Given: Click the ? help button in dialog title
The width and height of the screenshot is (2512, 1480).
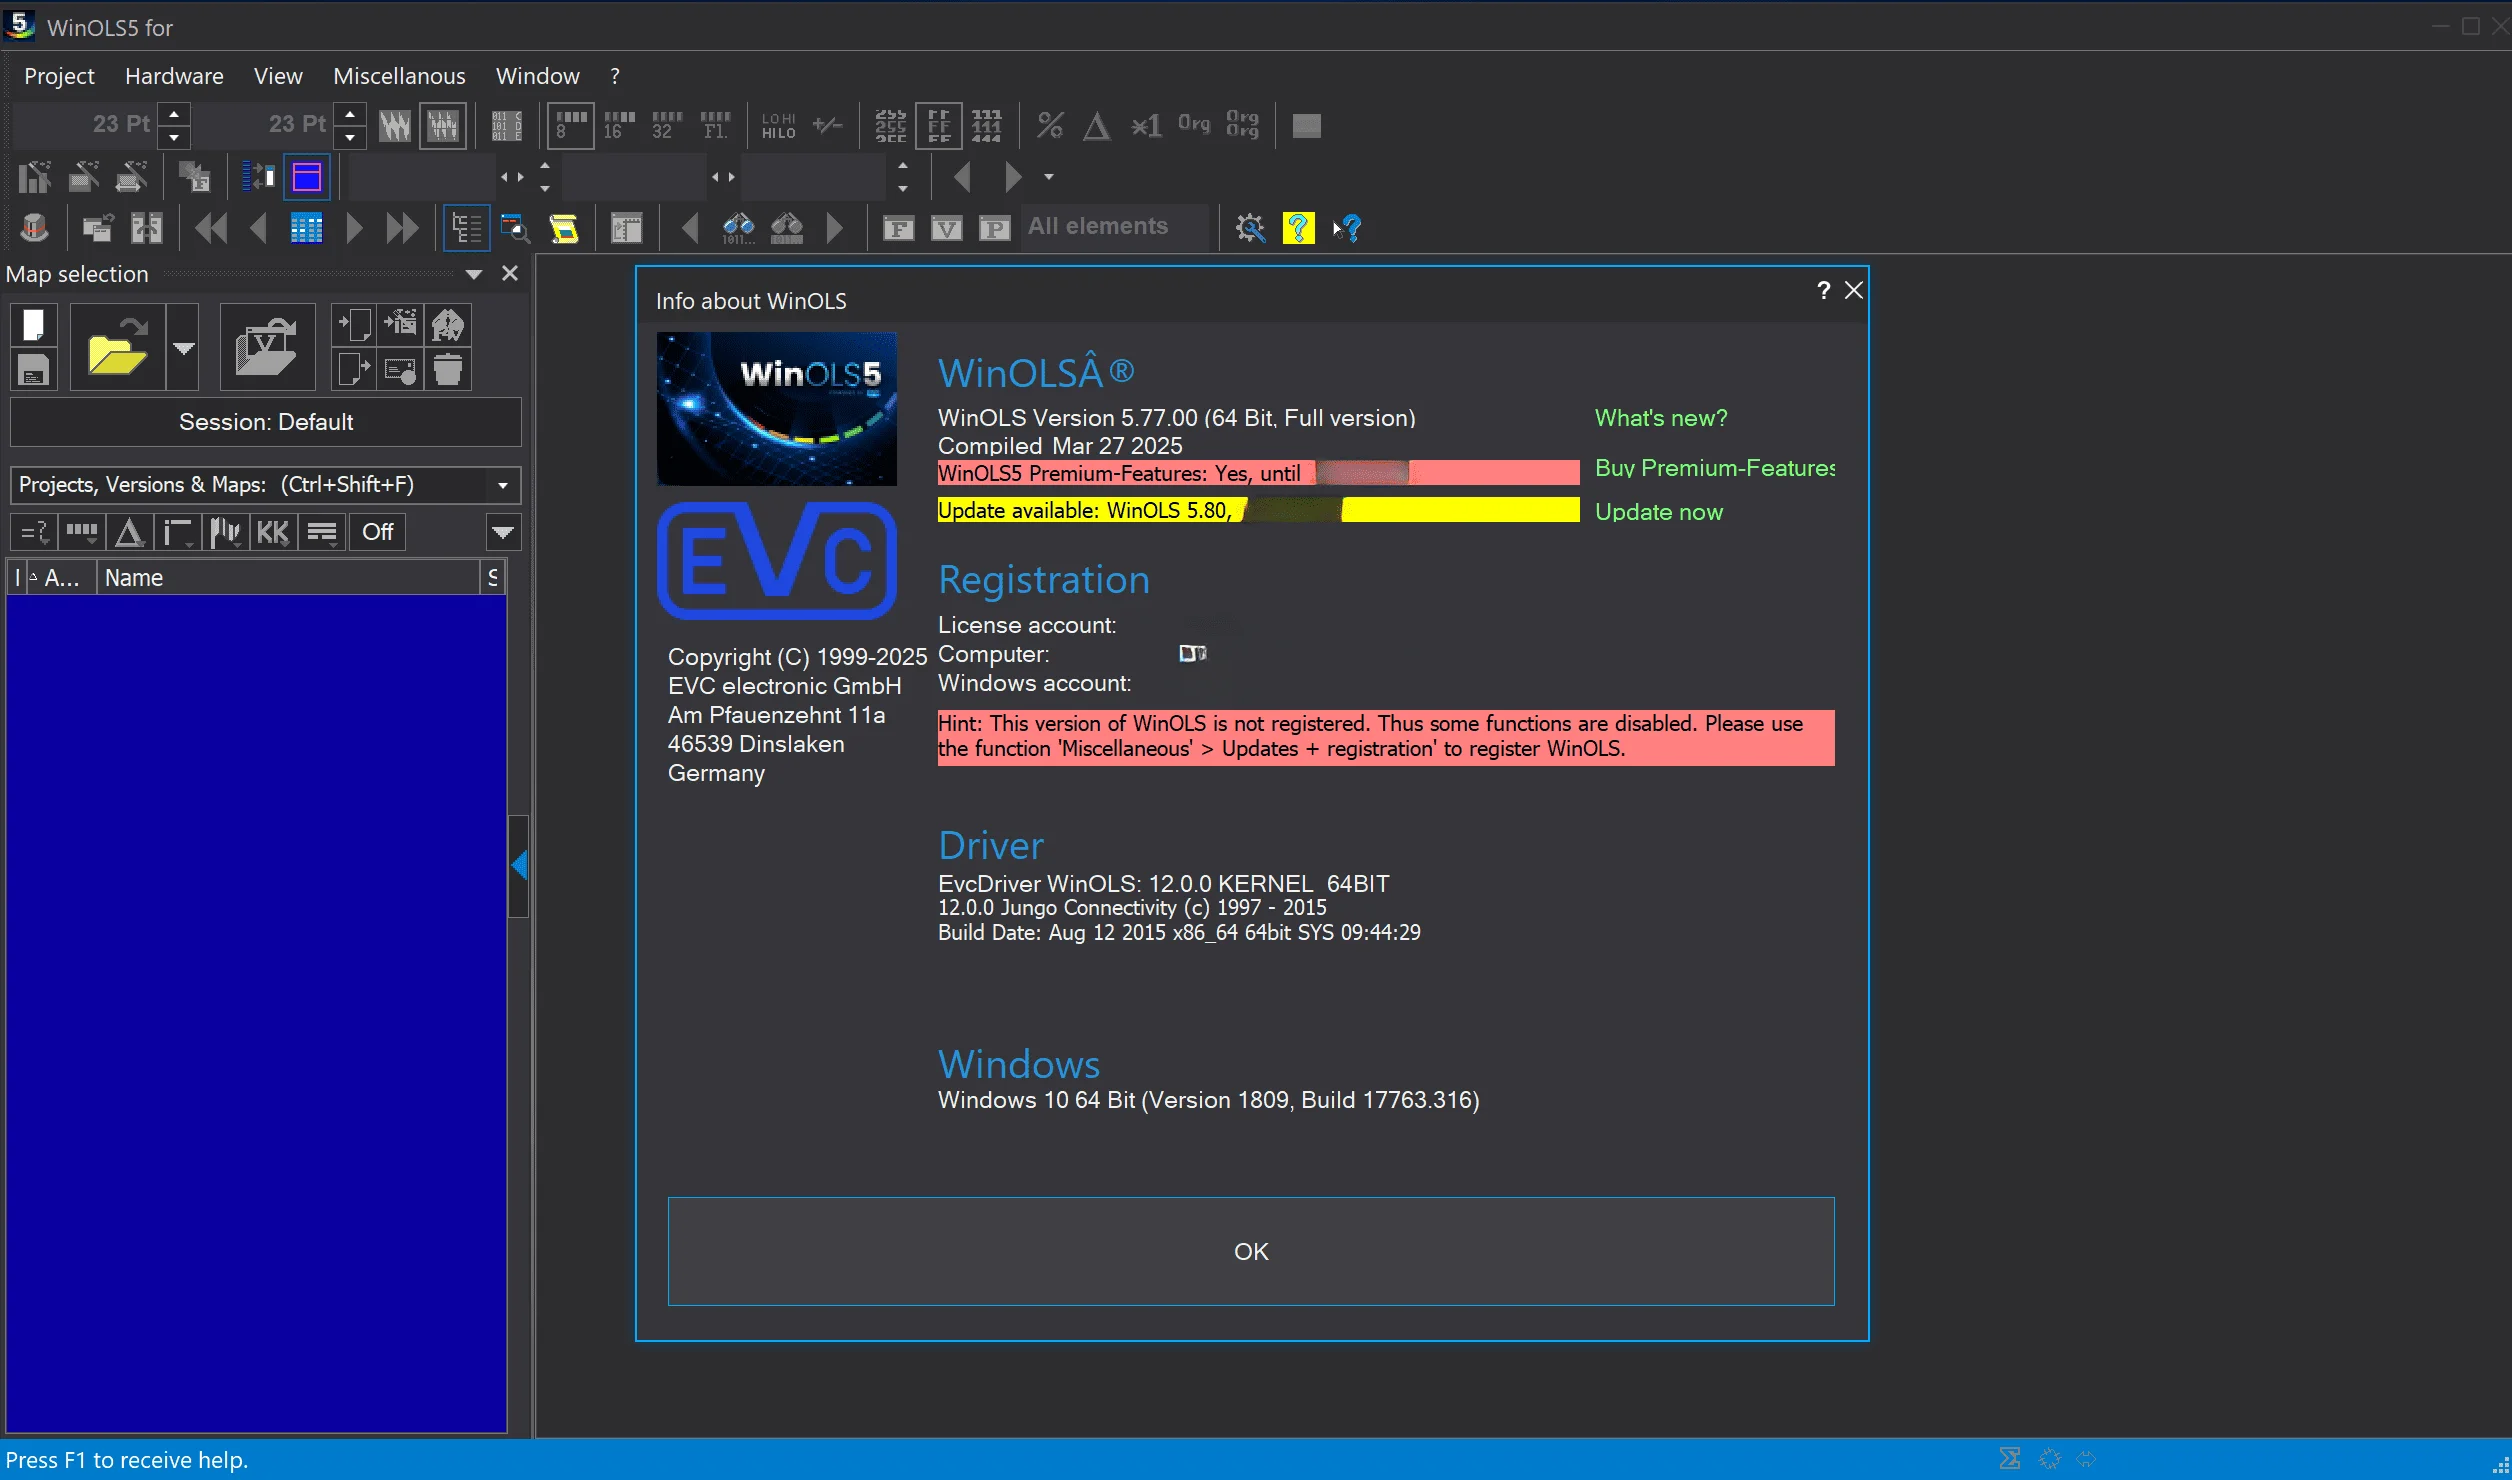Looking at the screenshot, I should (1823, 290).
